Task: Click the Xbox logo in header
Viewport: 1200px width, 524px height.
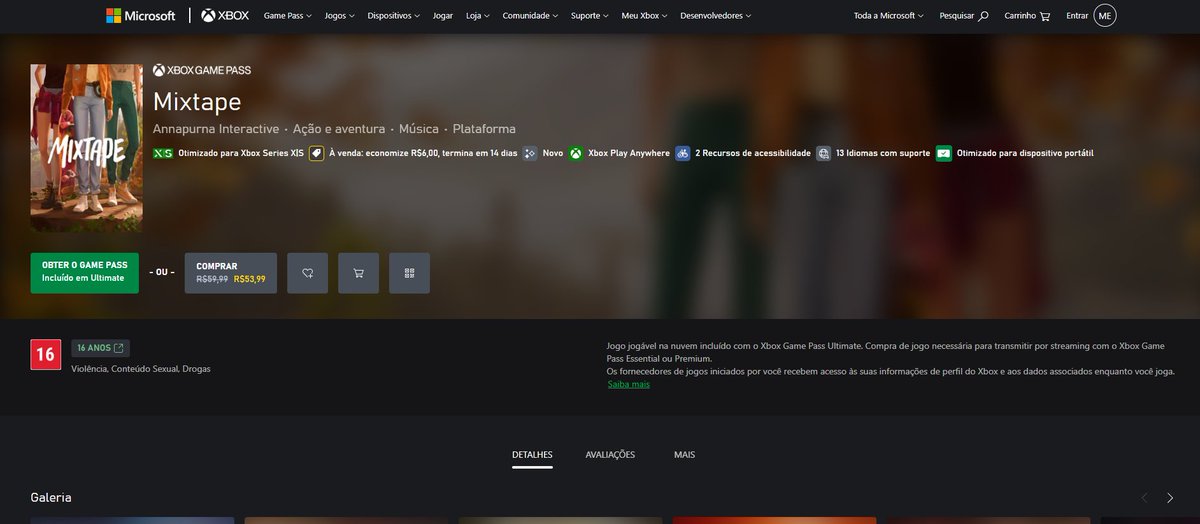Action: coord(224,16)
